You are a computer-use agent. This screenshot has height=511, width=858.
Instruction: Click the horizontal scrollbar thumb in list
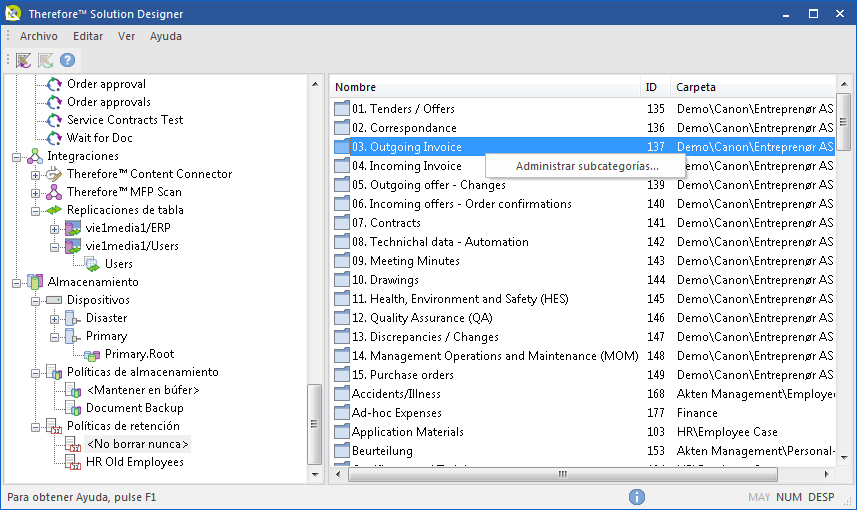pyautogui.click(x=563, y=474)
